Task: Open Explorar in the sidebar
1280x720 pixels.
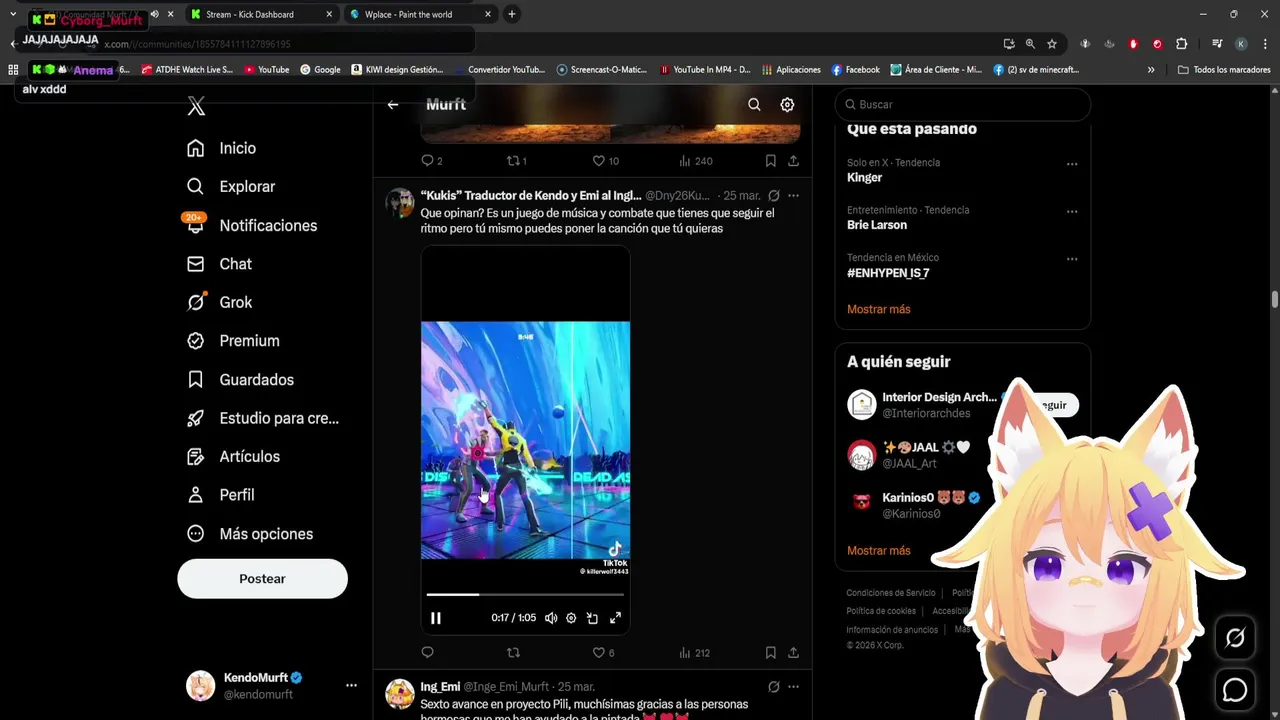Action: 231,187
